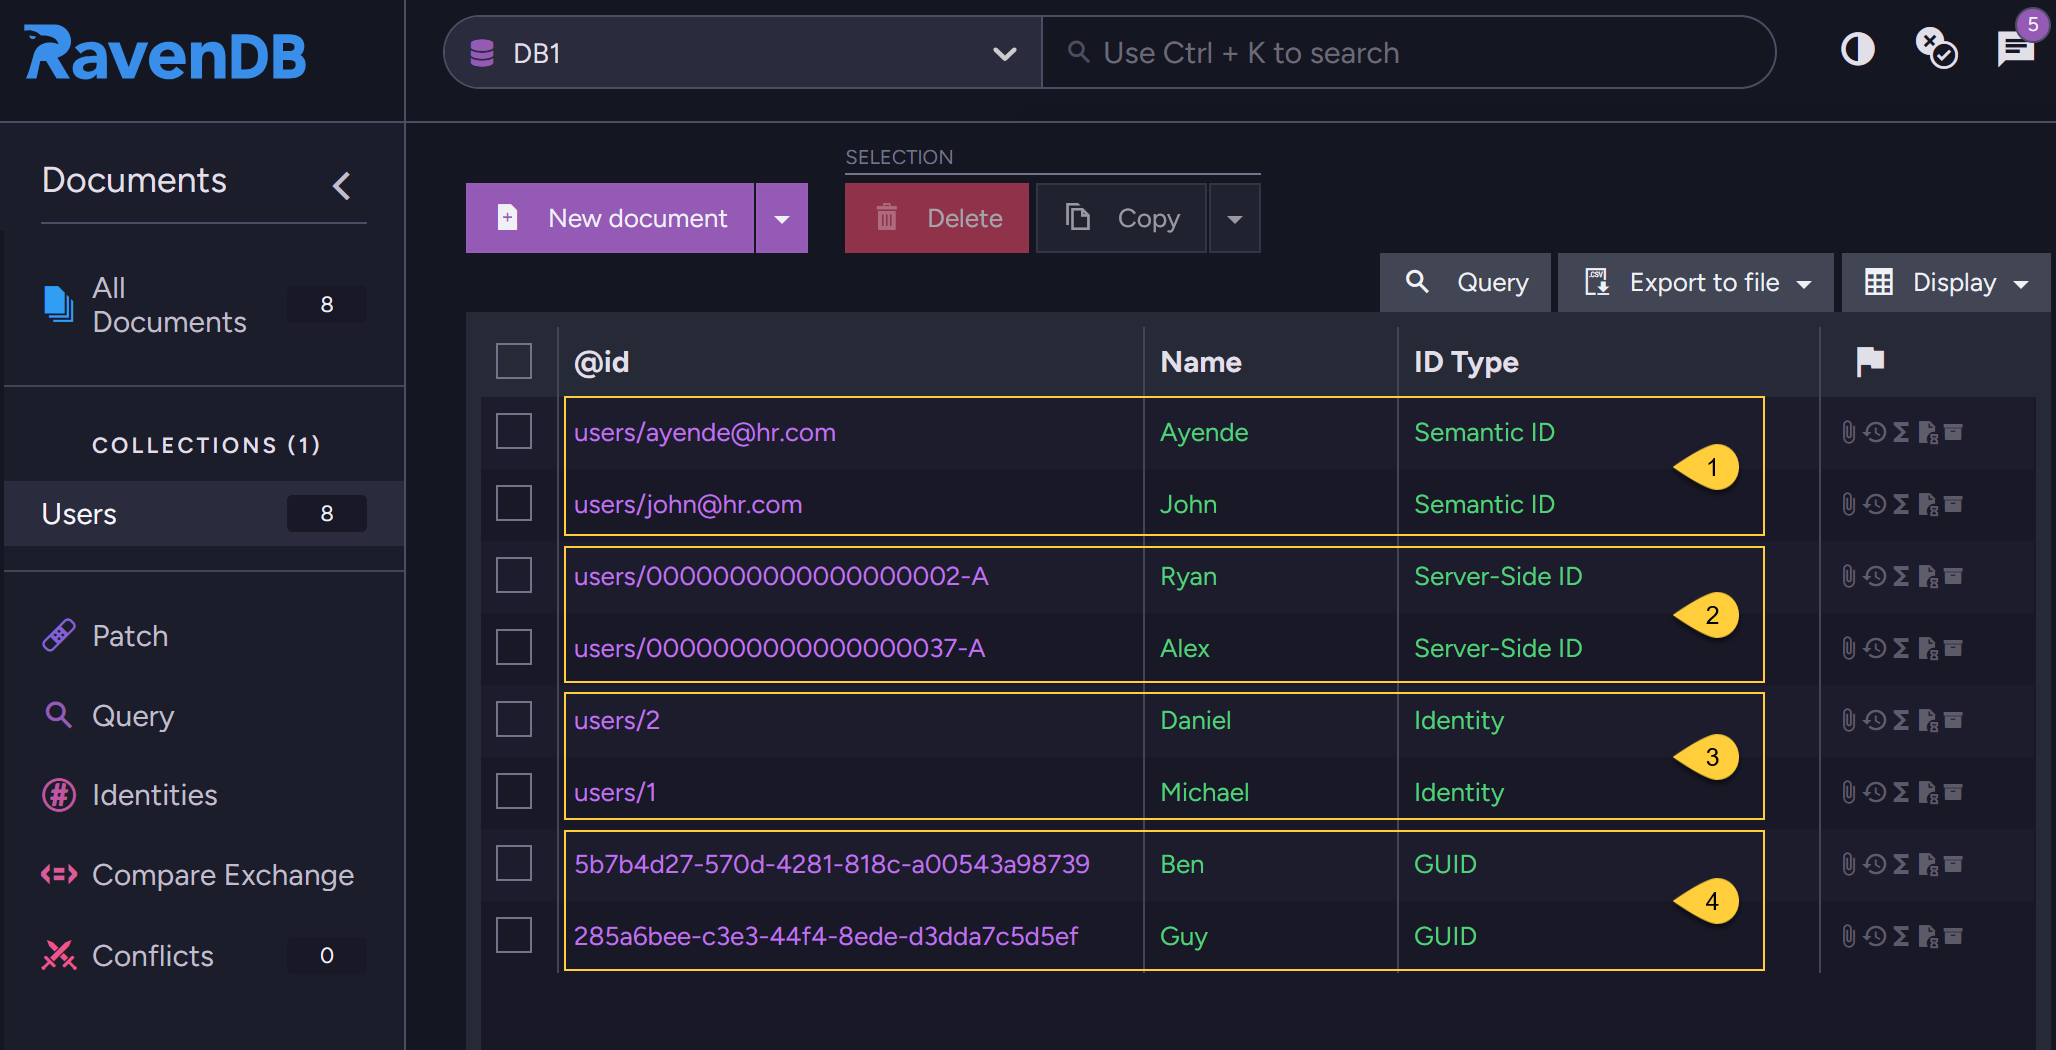Image resolution: width=2056 pixels, height=1050 pixels.
Task: Open the Export to file dropdown
Action: 1696,282
